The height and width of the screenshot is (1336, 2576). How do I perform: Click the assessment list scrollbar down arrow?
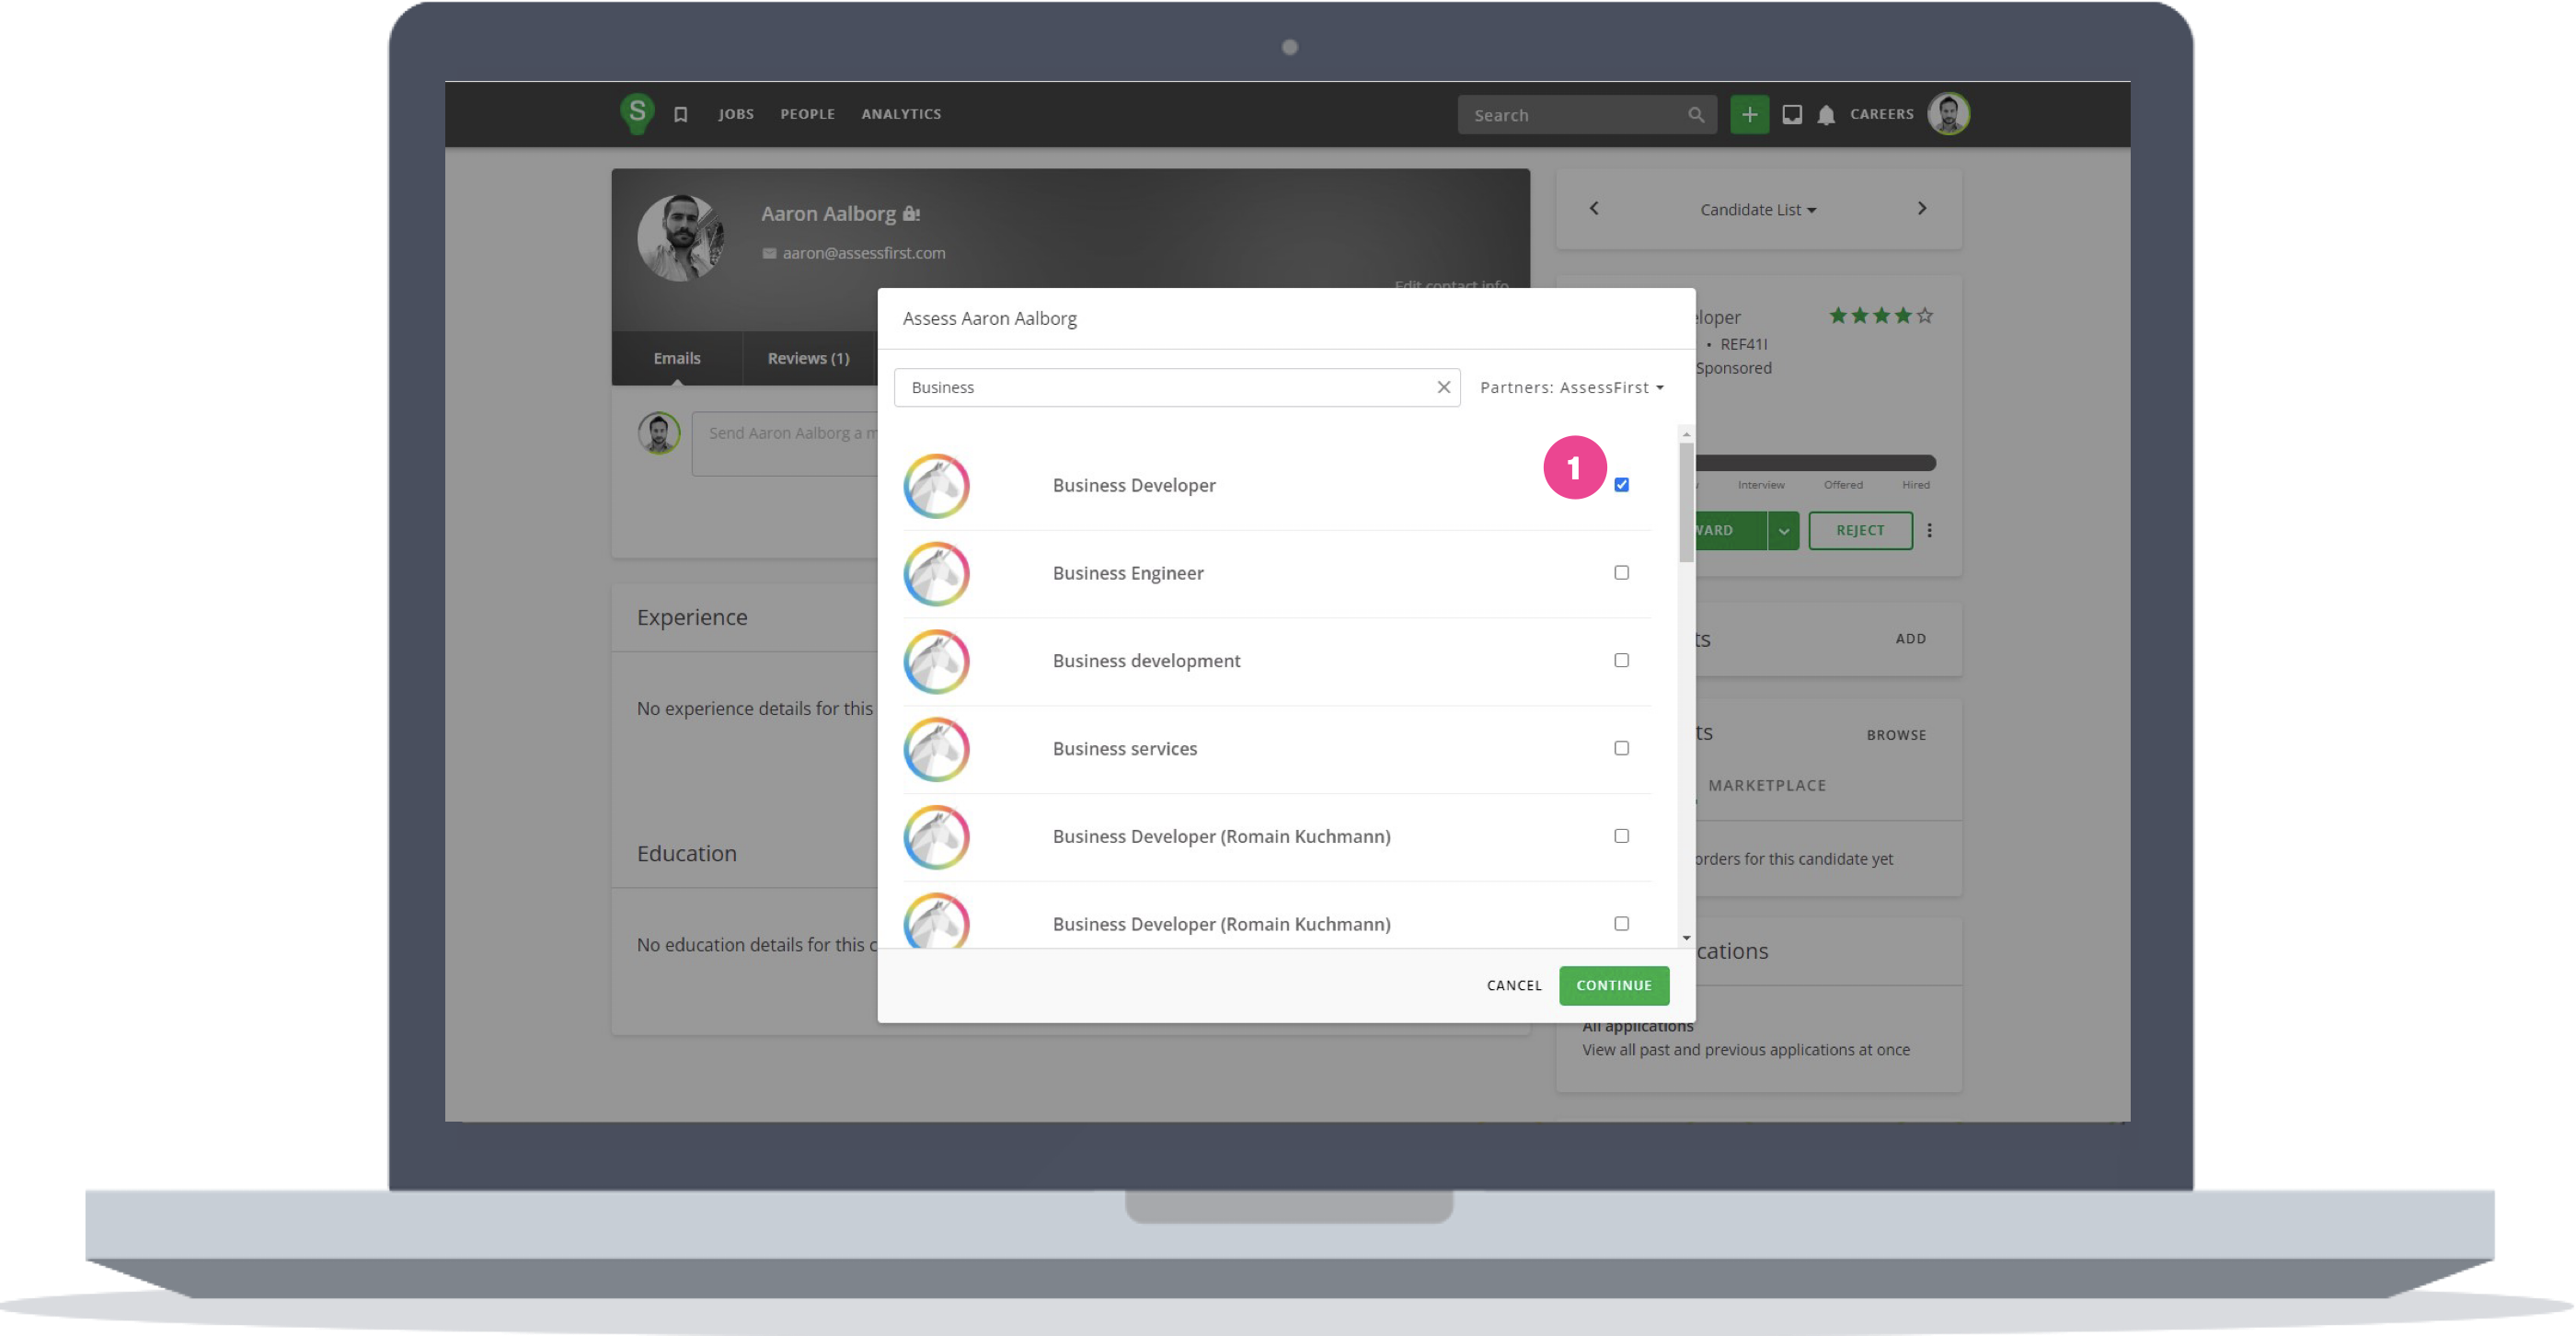[1686, 938]
